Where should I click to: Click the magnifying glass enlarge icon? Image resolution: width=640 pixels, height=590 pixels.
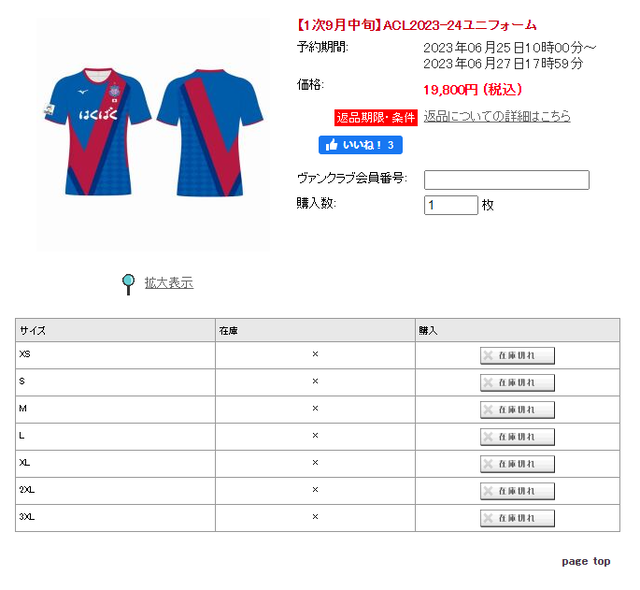coord(128,284)
